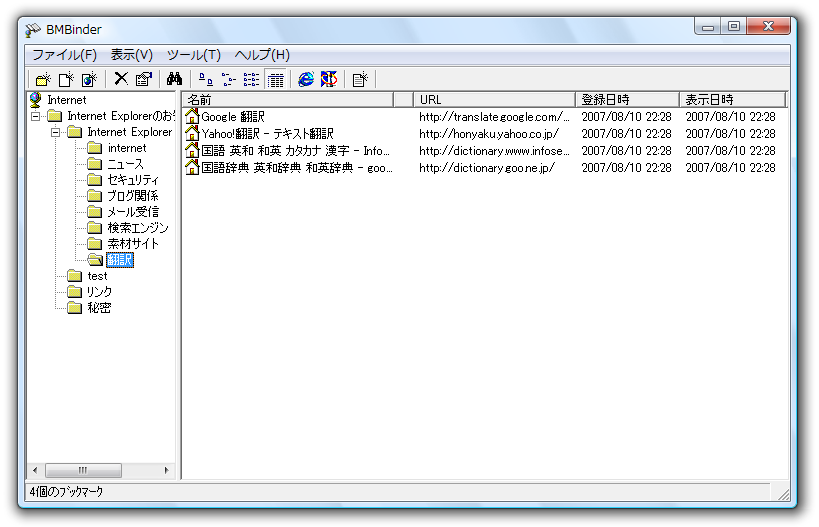The height and width of the screenshot is (527, 819).
Task: Select the 素材サイト folder
Action: click(x=133, y=244)
